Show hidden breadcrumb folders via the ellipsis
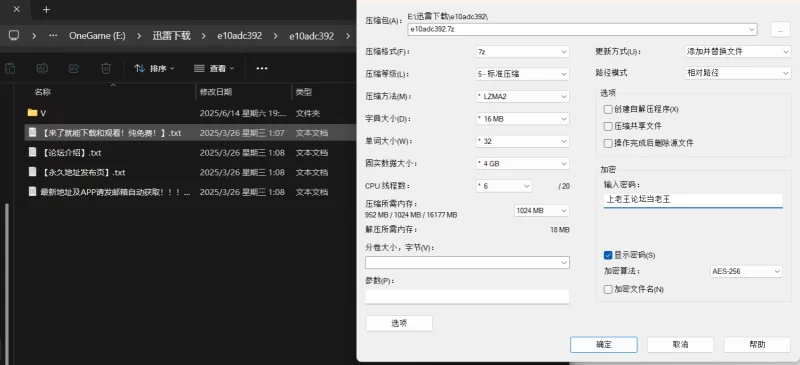Screen dimensions: 800x365 click(x=53, y=36)
